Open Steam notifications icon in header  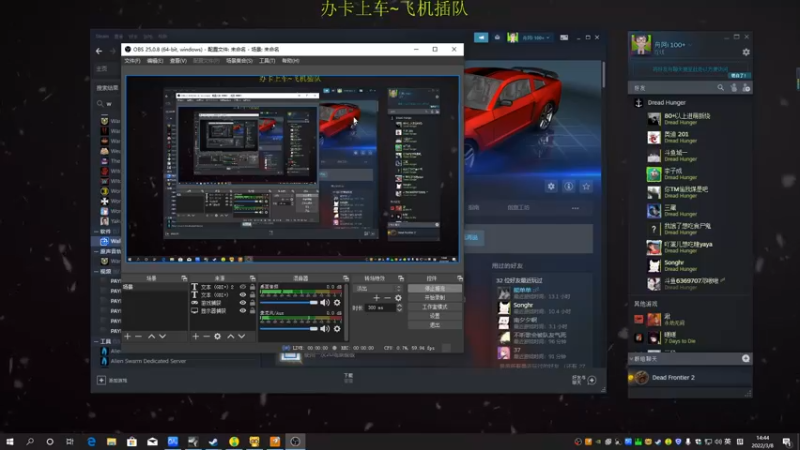(x=497, y=38)
